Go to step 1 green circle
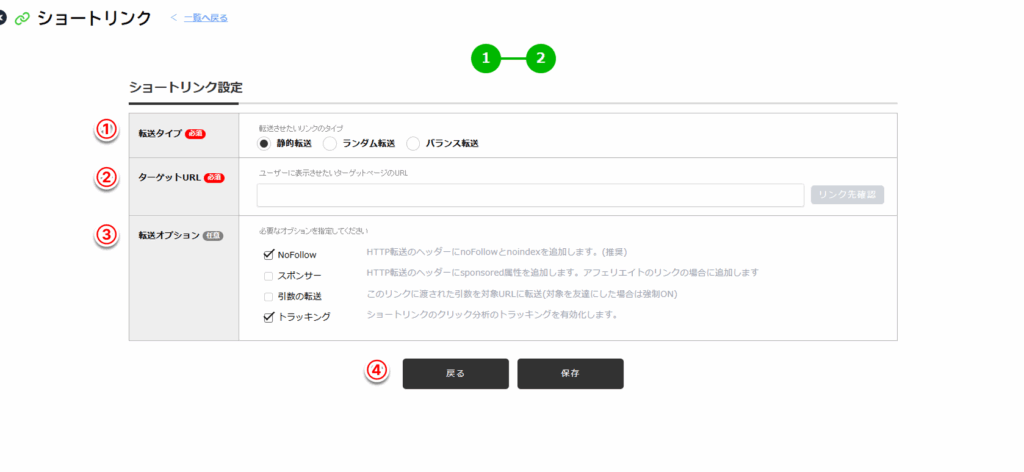The image size is (1024, 472). (486, 59)
